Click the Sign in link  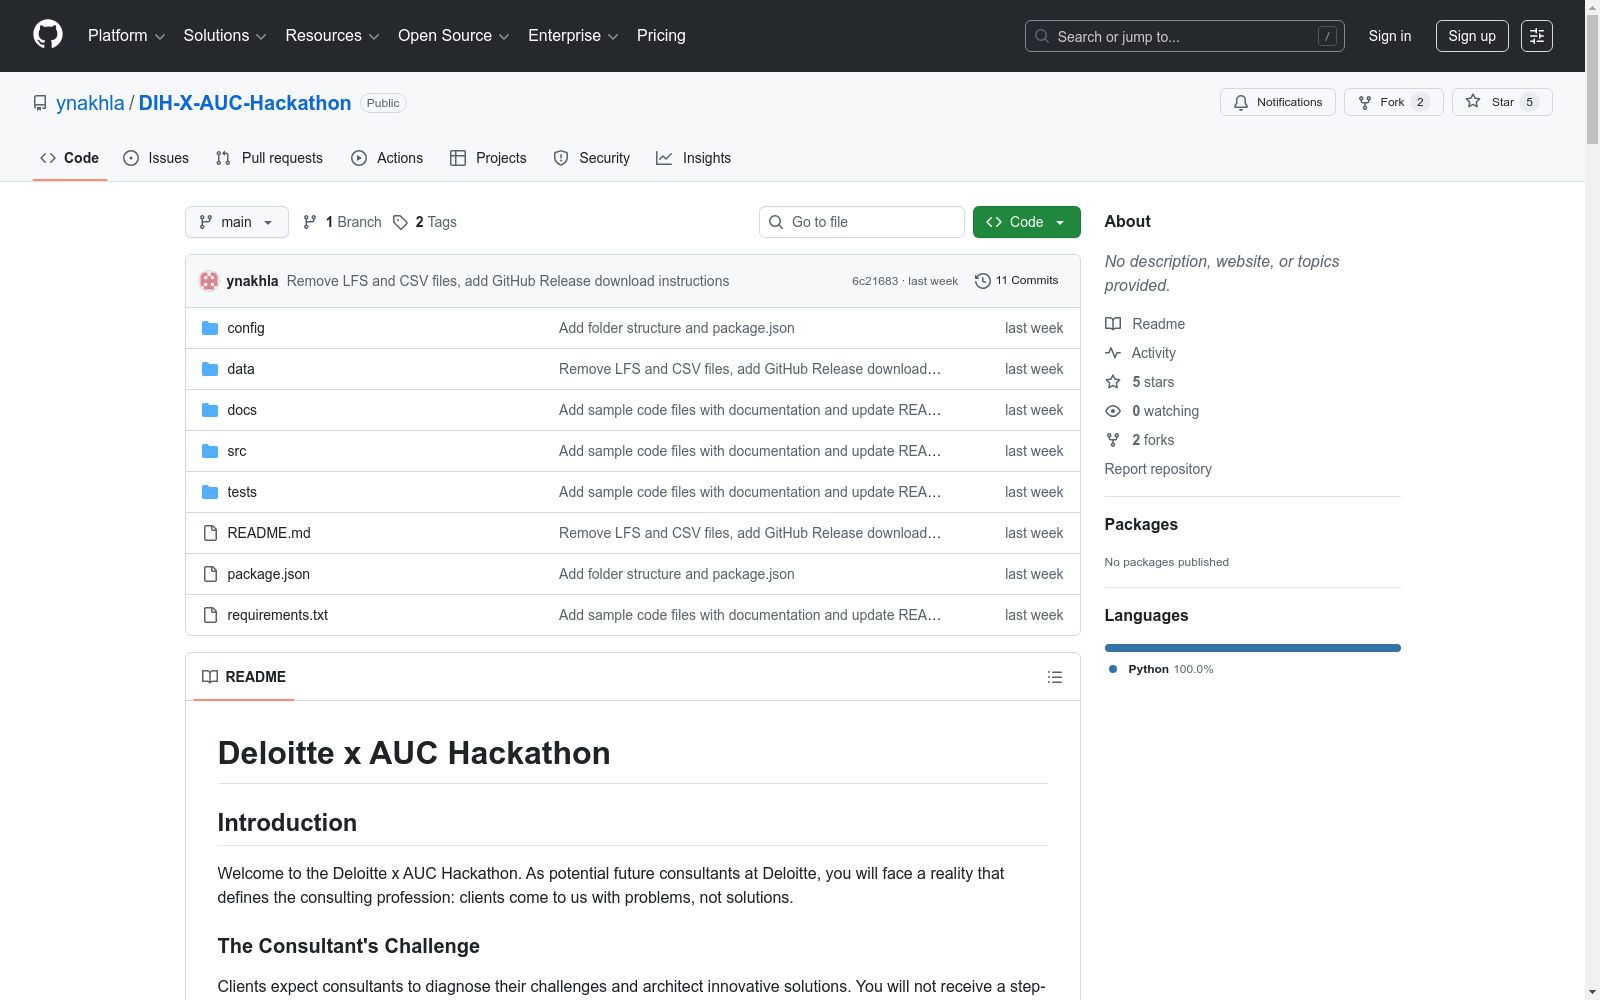[x=1390, y=36]
